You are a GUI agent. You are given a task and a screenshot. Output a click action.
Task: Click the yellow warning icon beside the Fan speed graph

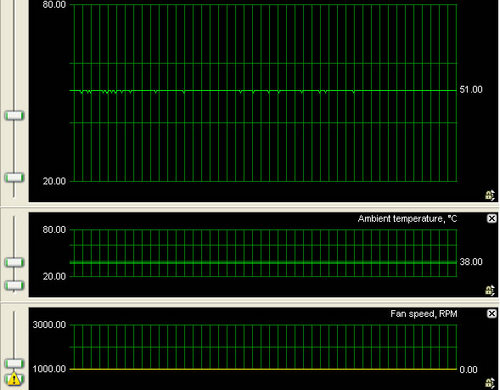pyautogui.click(x=14, y=379)
